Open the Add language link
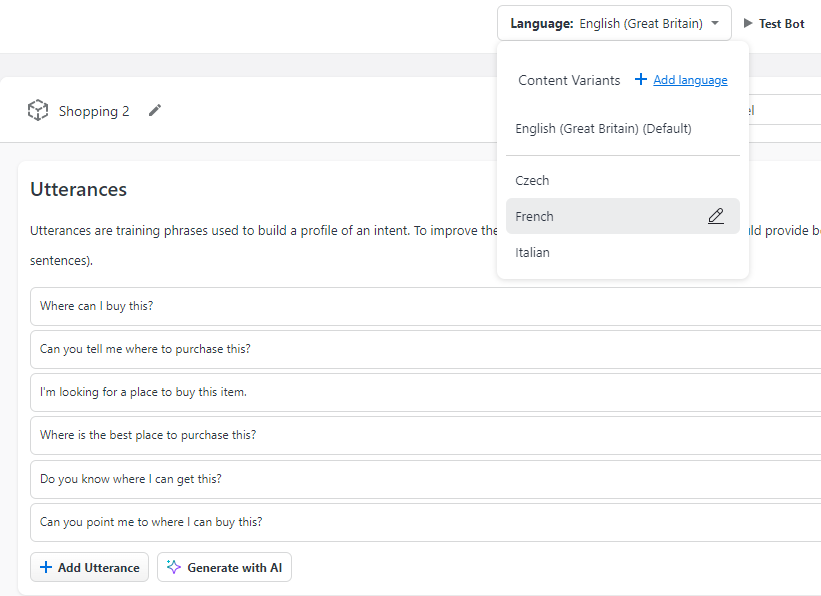The image size is (821, 596). tap(690, 79)
